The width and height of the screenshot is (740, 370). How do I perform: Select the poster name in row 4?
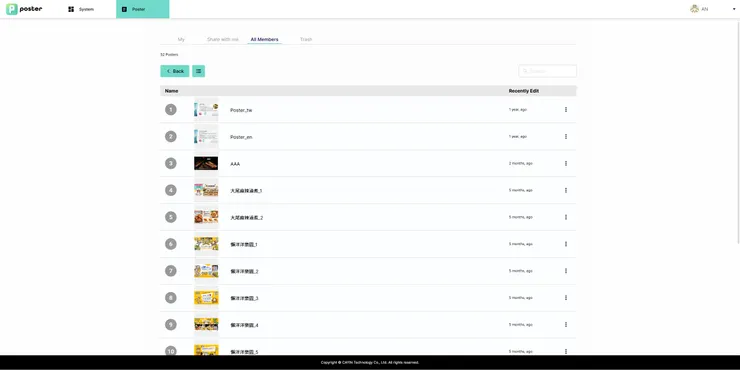pos(246,191)
